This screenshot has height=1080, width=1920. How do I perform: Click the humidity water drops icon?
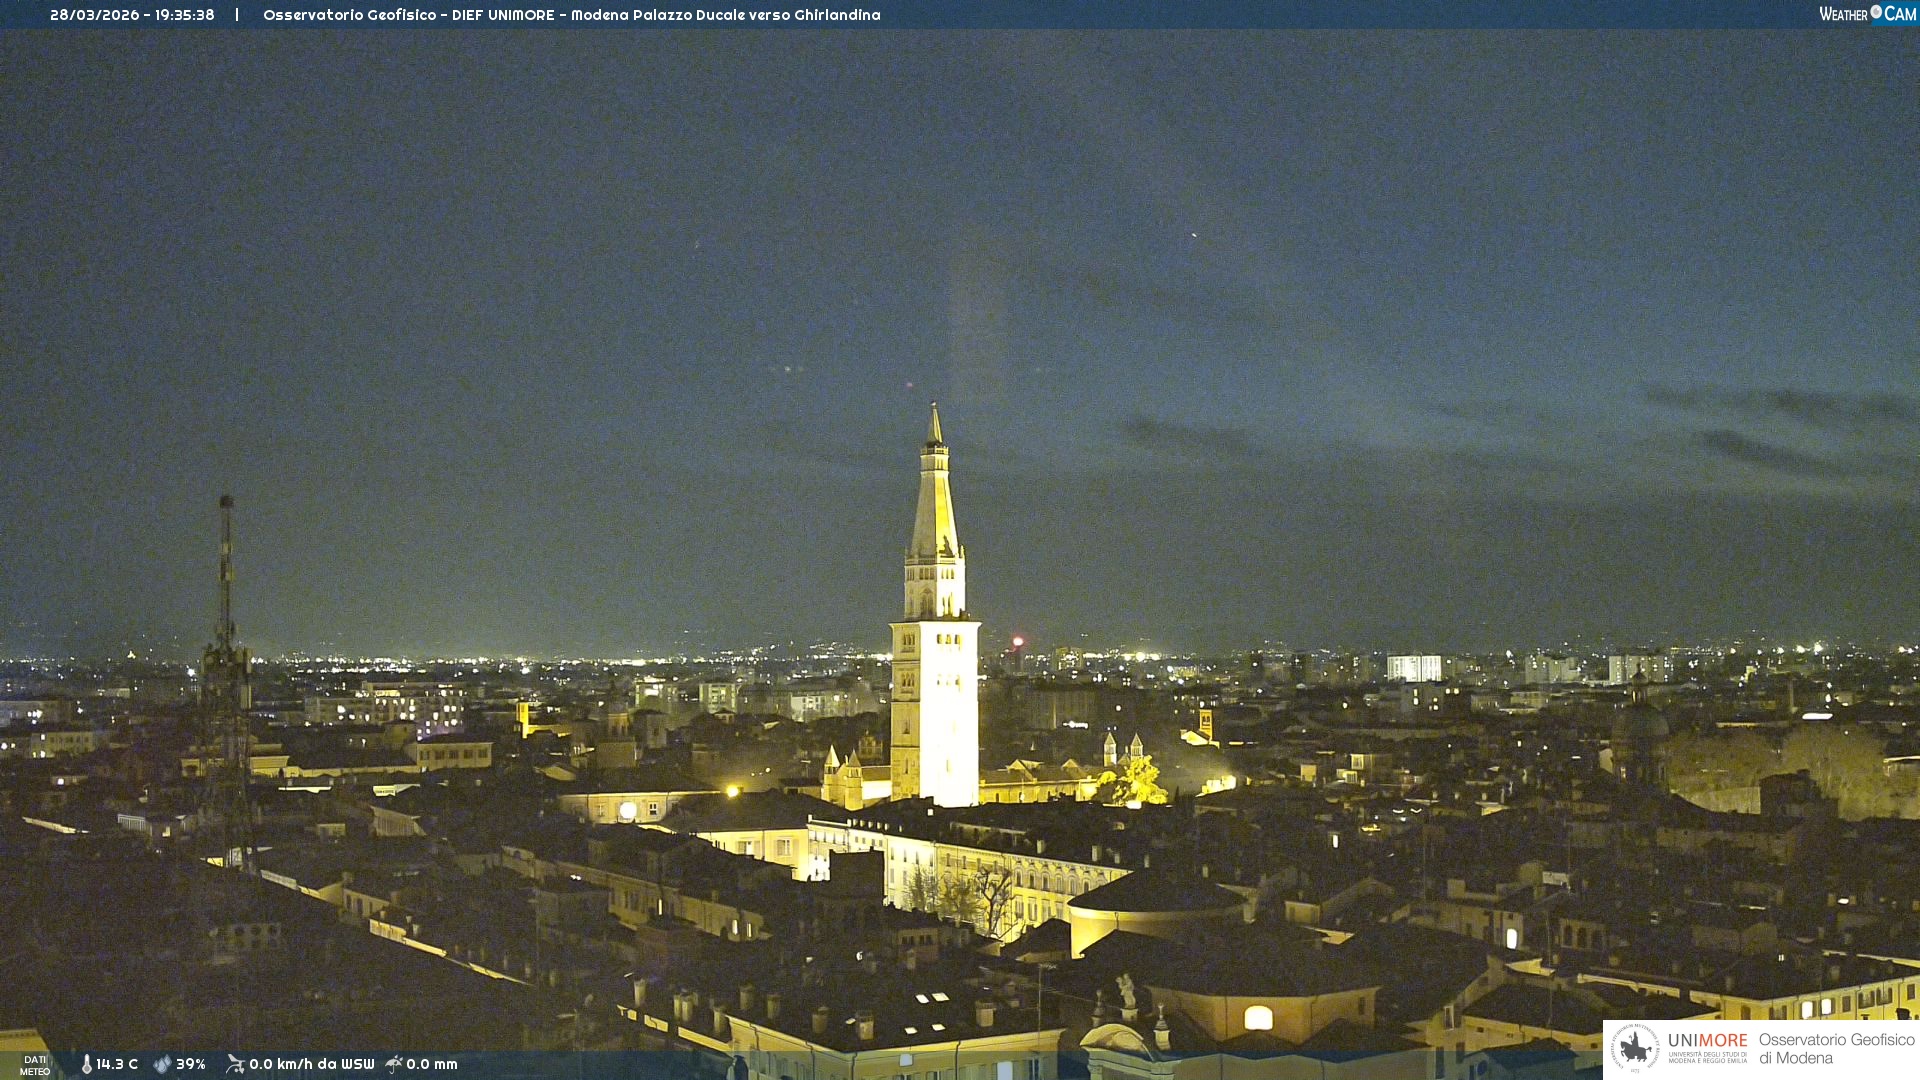click(162, 1064)
